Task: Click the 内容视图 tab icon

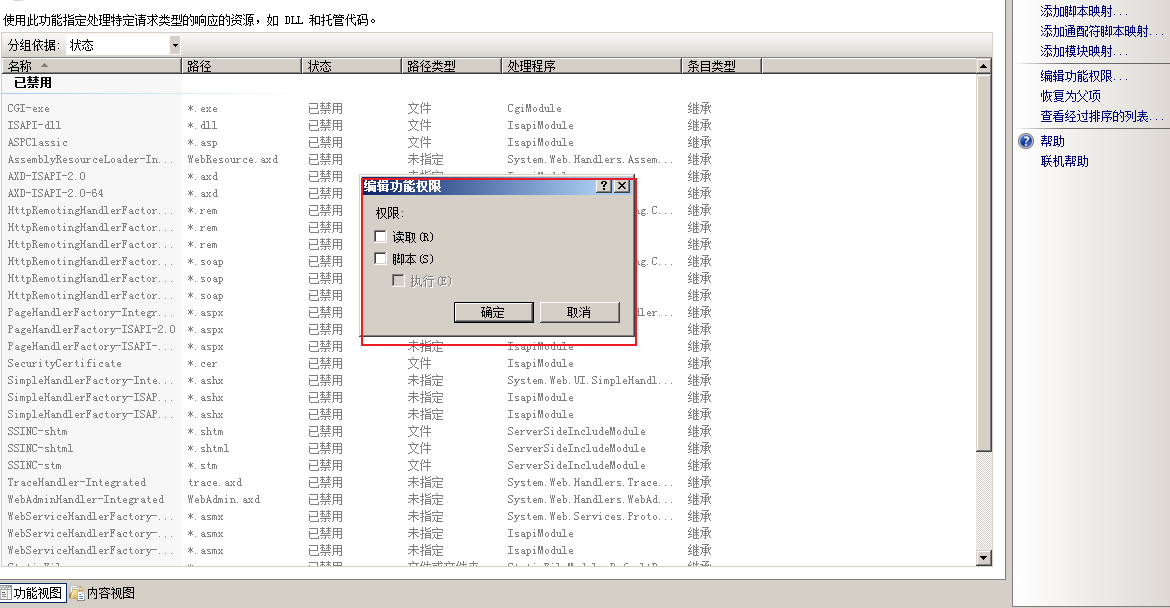Action: pos(77,593)
